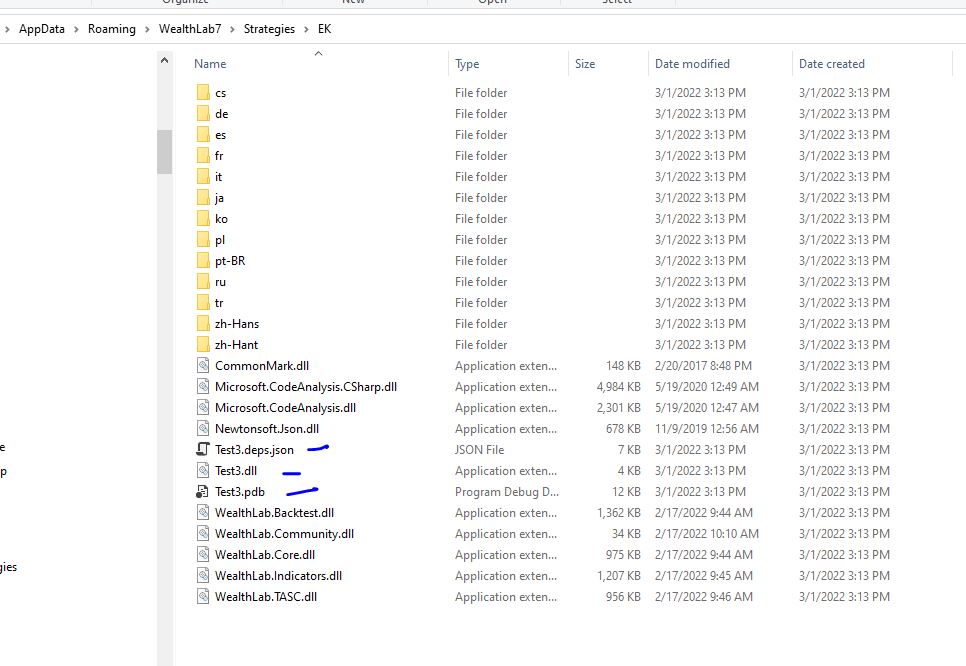The height and width of the screenshot is (666, 966).
Task: Click the Program Debug D... type cell
Action: (507, 492)
